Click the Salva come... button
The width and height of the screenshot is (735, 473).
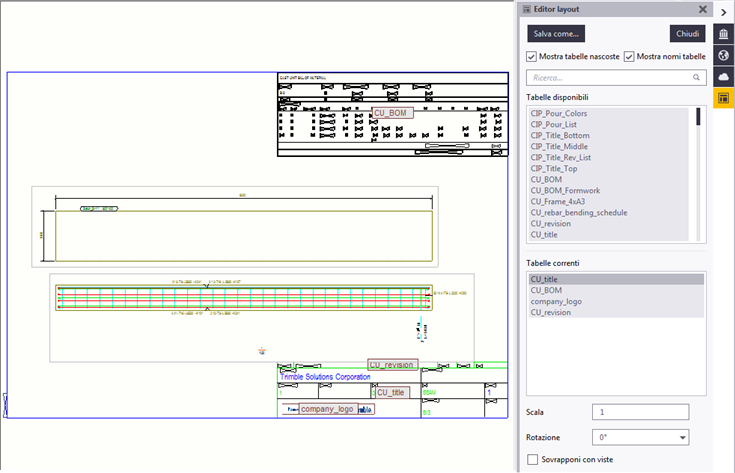click(x=557, y=33)
